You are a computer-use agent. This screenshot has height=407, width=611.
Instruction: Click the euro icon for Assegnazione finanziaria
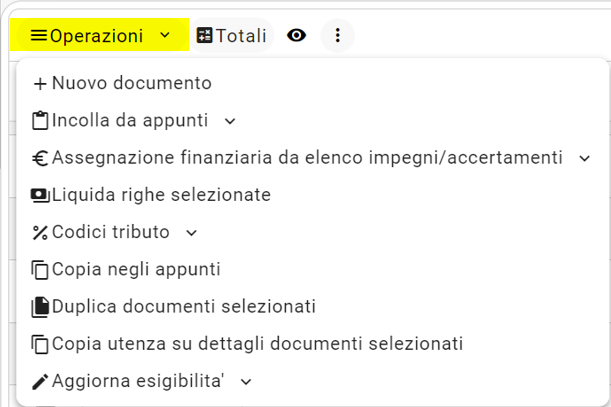(40, 158)
